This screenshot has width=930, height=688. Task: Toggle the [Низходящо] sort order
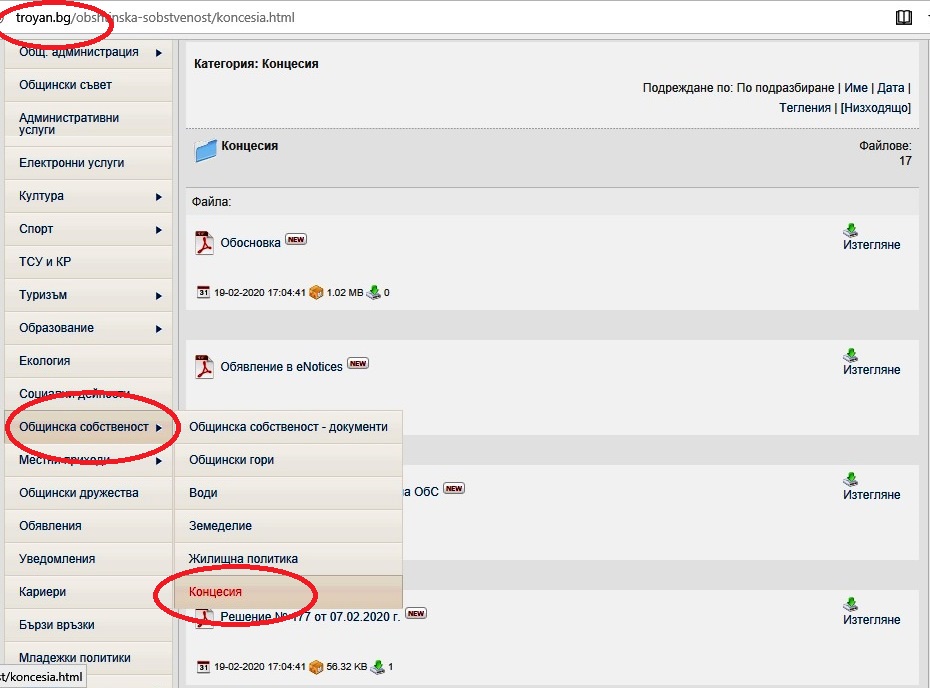coord(875,108)
